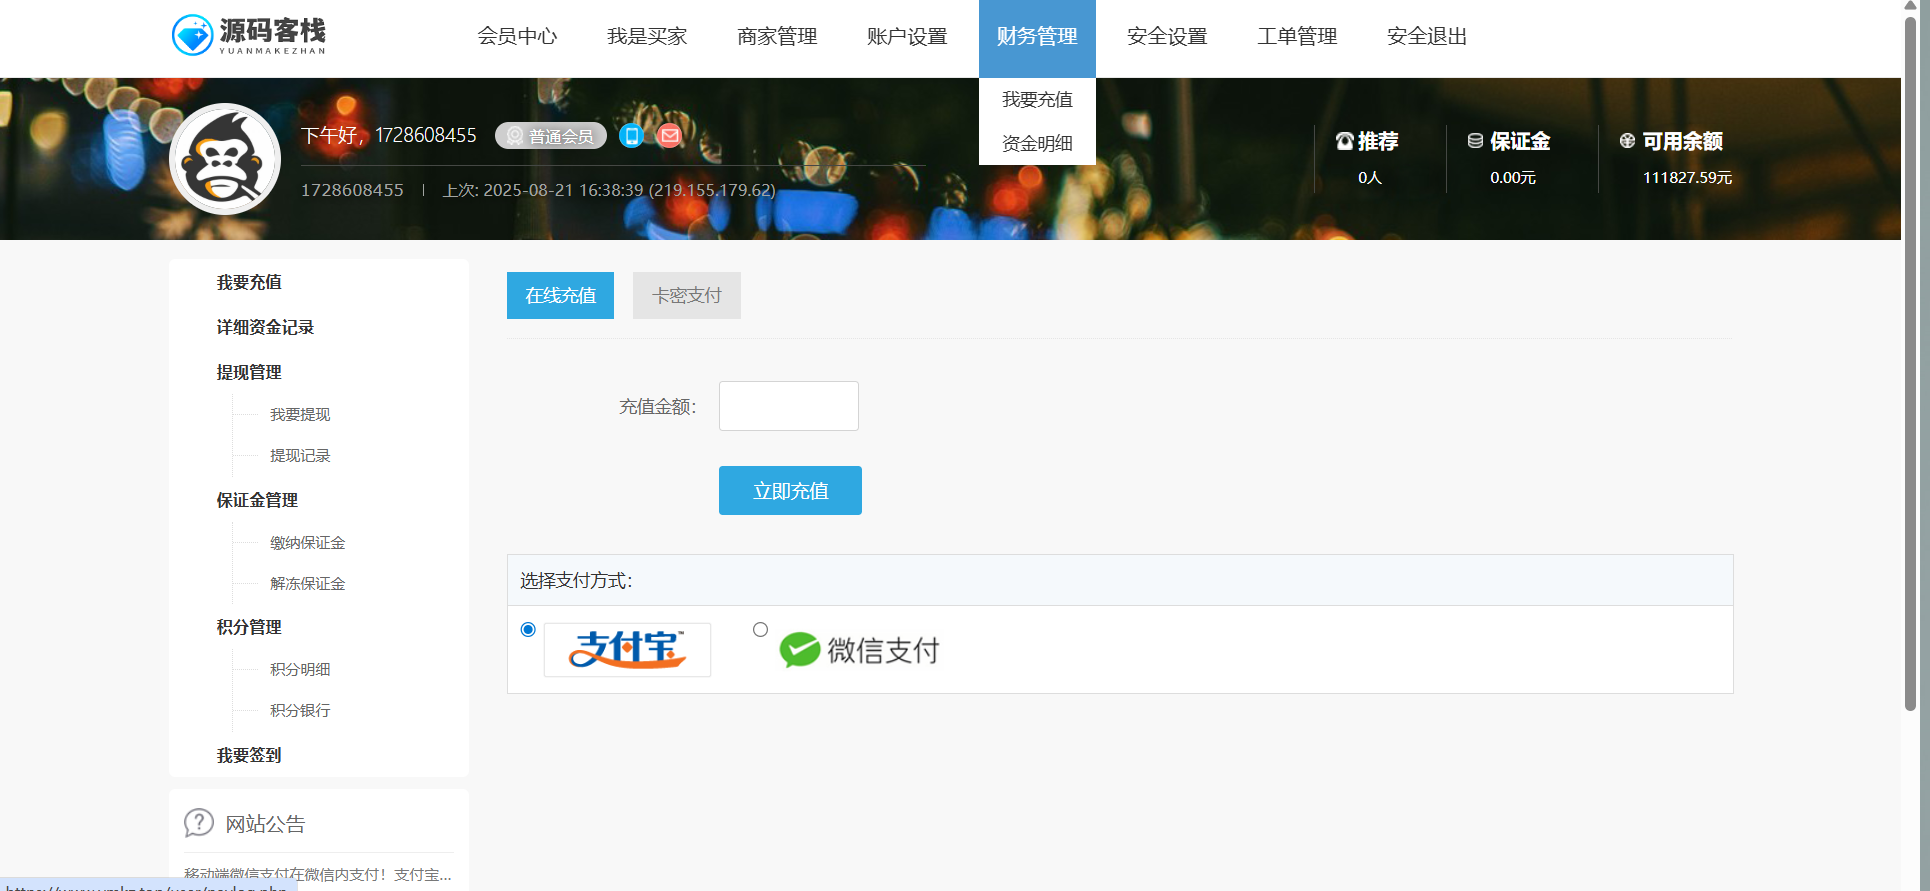Image resolution: width=1930 pixels, height=891 pixels.
Task: Click the blue phone verification icon
Action: click(631, 135)
